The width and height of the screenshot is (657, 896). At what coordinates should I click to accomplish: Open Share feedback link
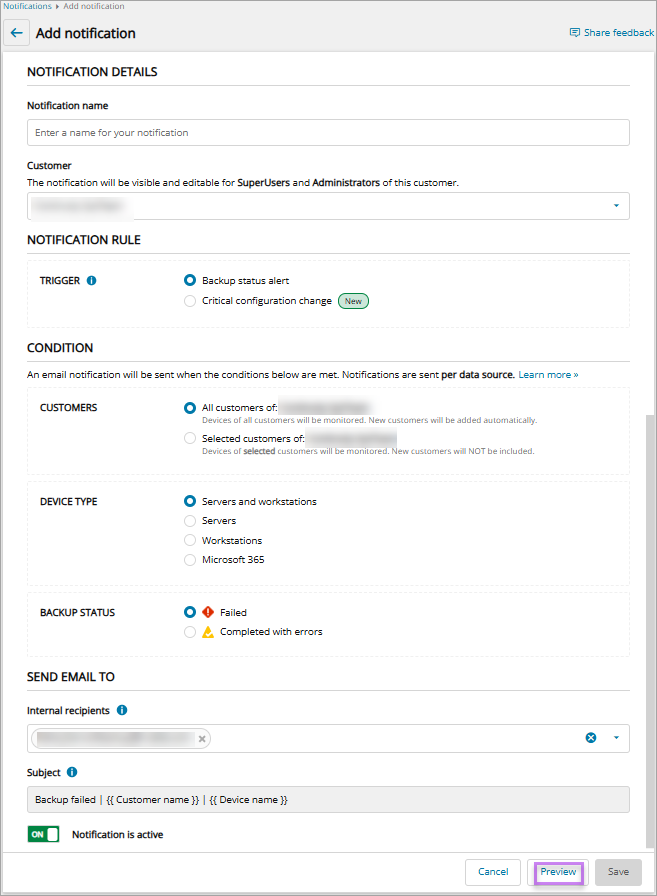pos(611,33)
